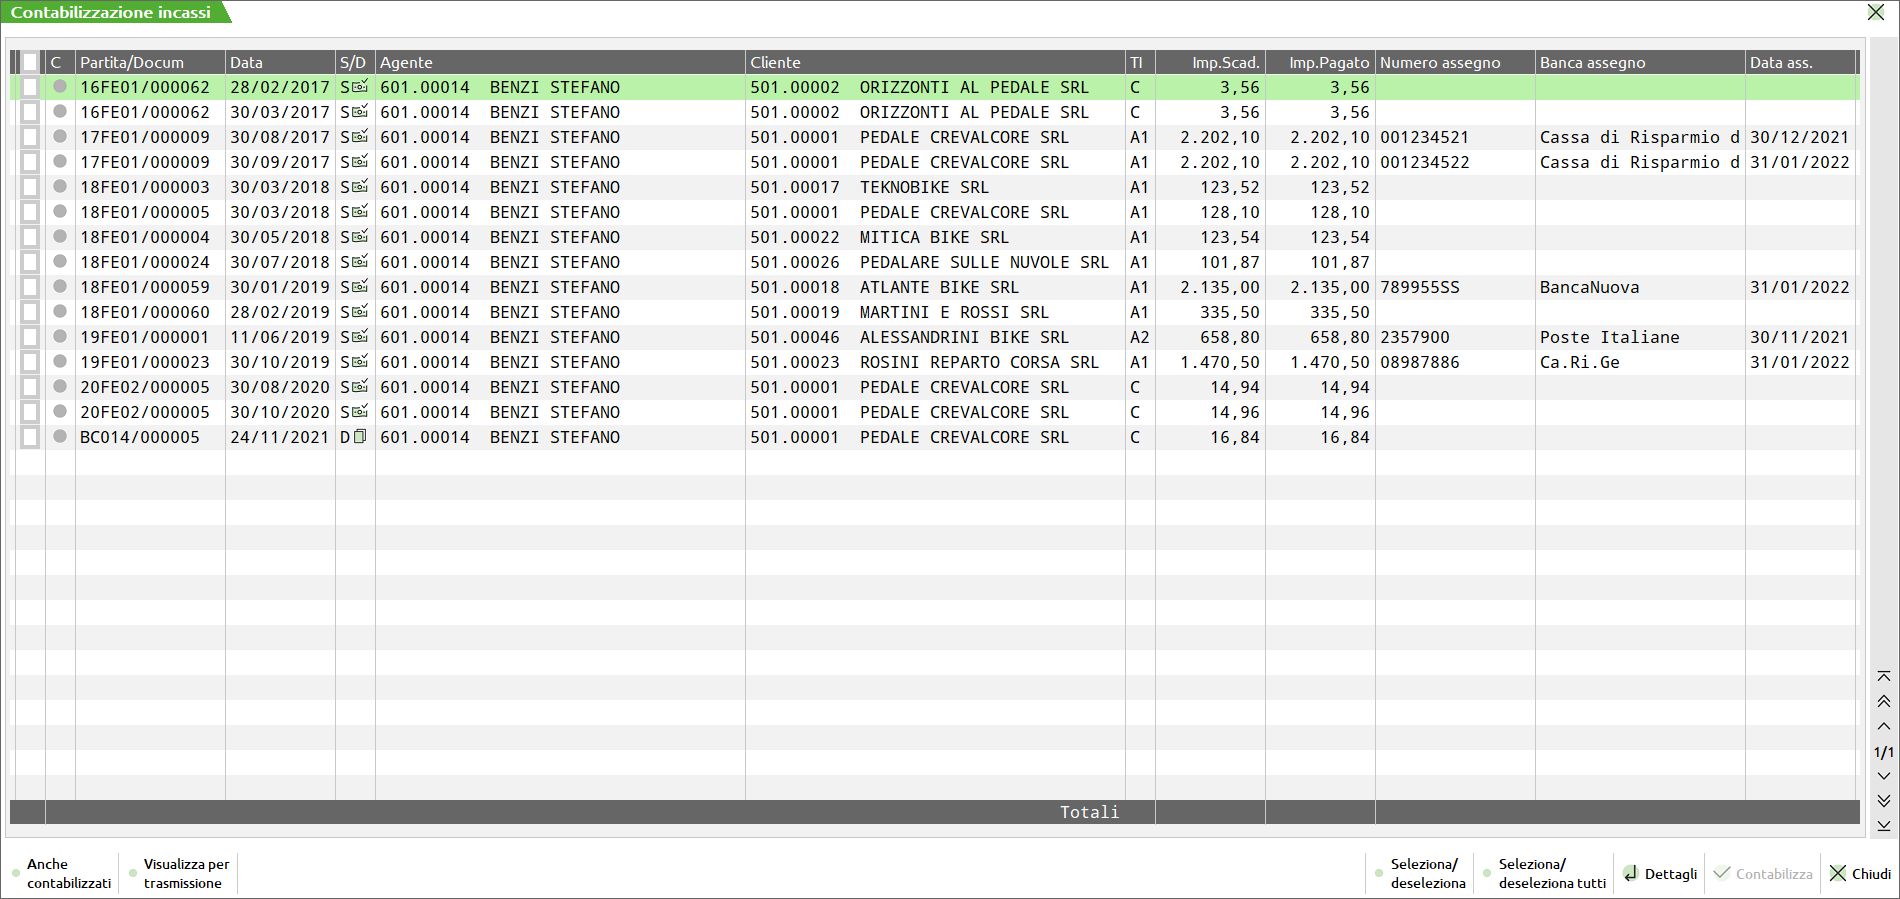This screenshot has height=899, width=1900.
Task: Tick the checkbox for row 19FE01/000001
Action: (30, 337)
